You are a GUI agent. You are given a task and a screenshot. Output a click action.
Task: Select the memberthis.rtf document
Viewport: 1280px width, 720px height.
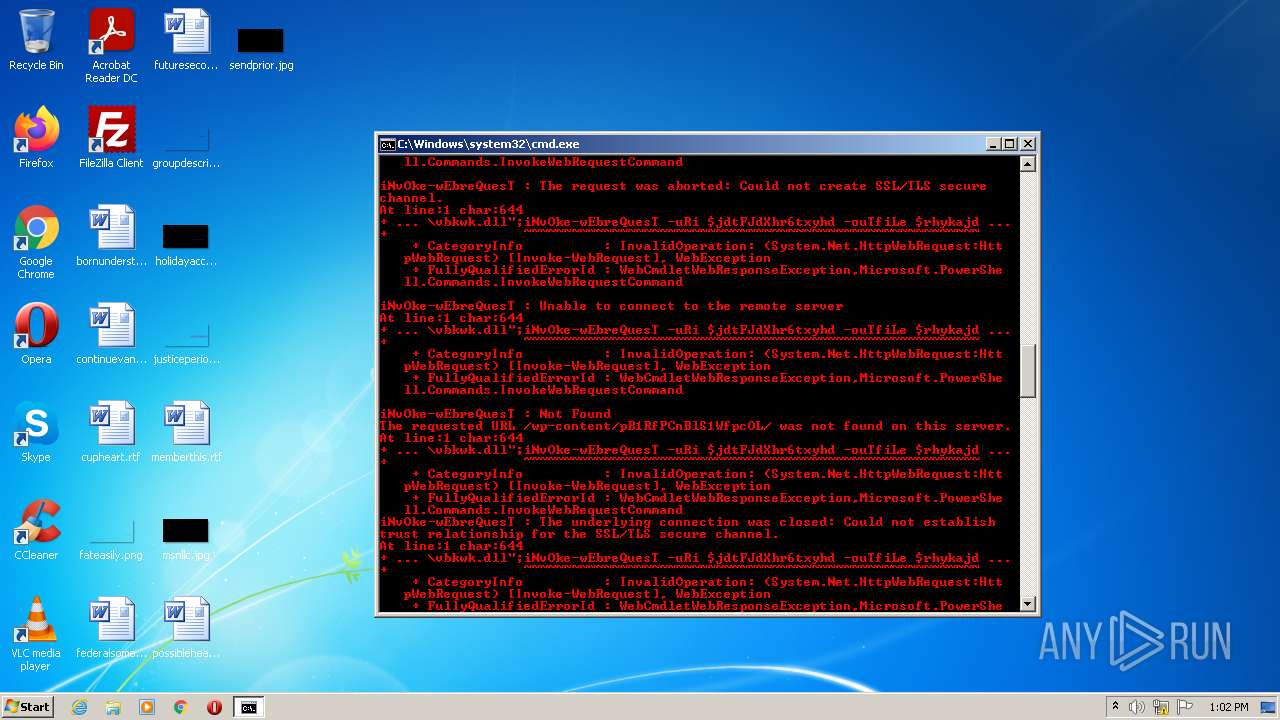[x=186, y=432]
